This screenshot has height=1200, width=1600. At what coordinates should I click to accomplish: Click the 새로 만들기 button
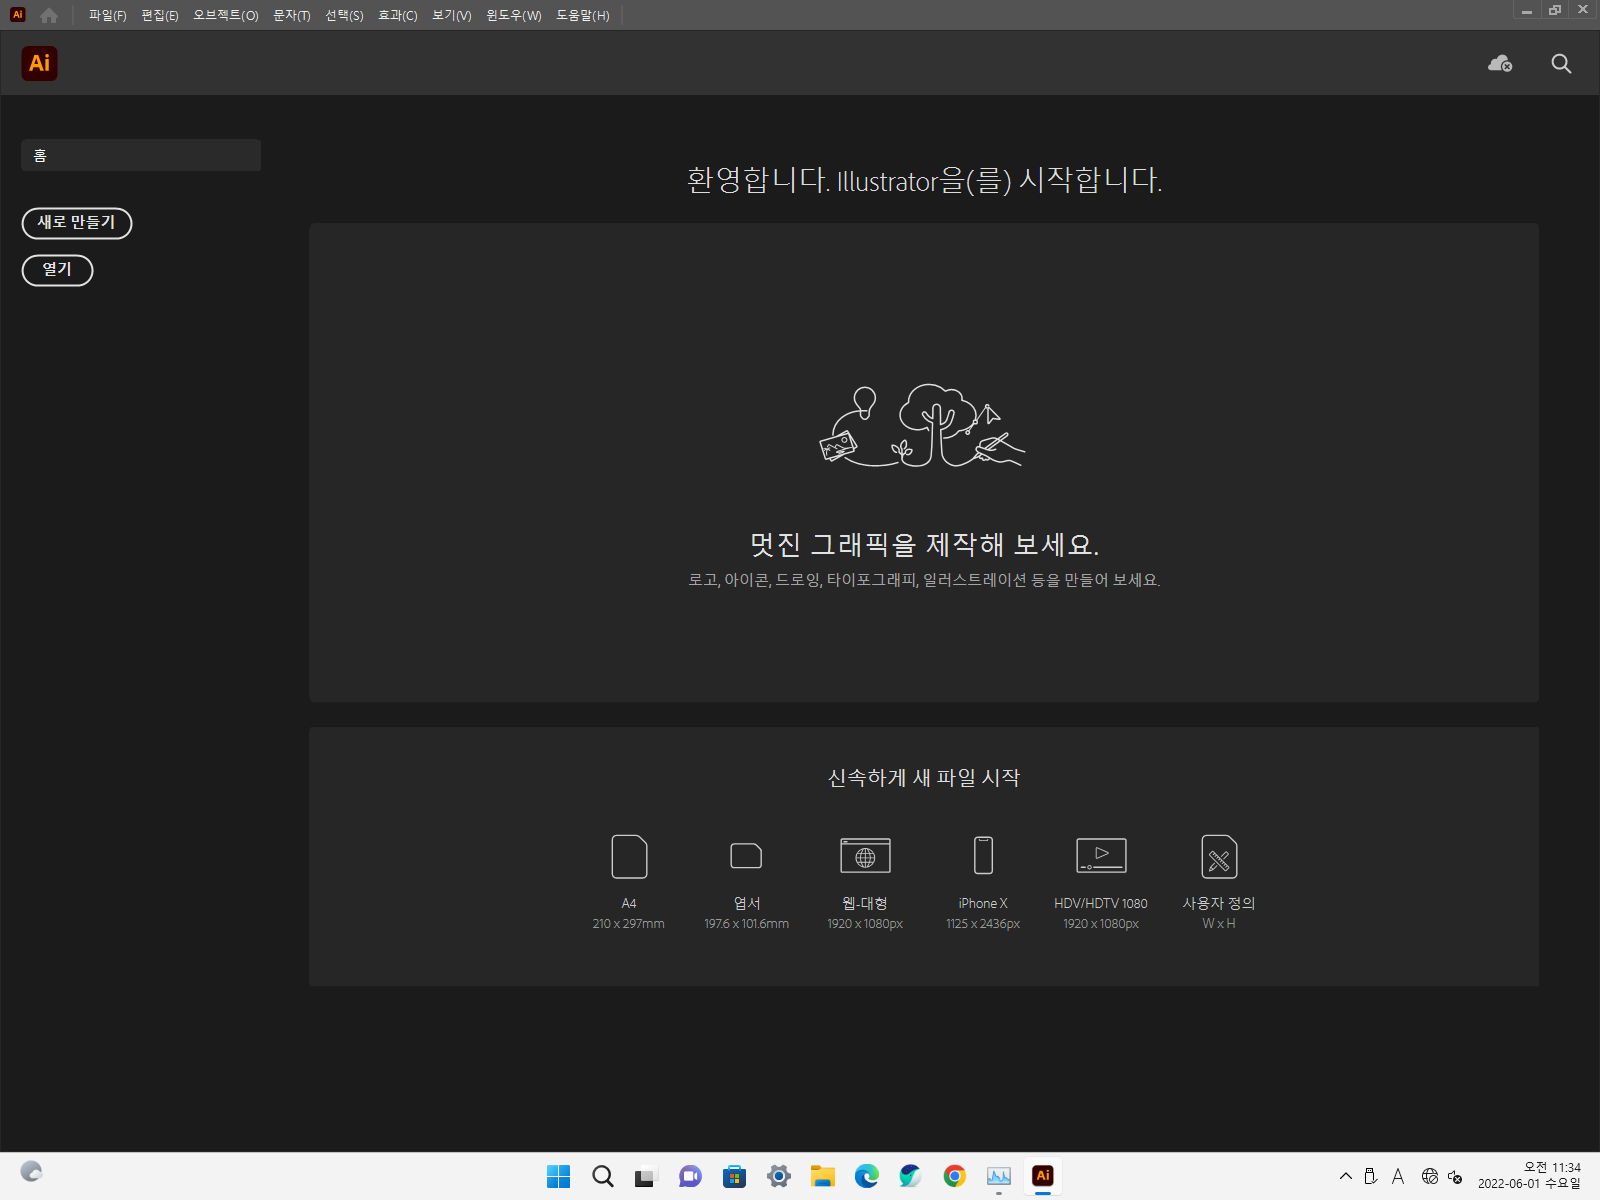pos(77,223)
